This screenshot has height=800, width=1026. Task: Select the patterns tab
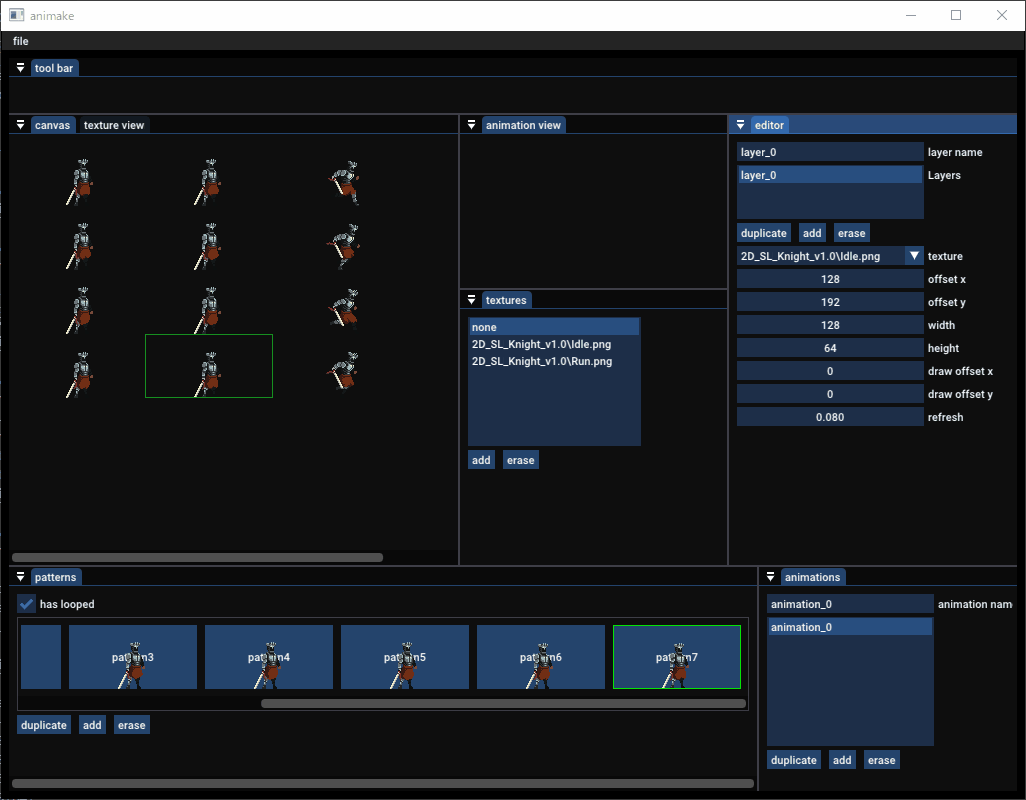(x=56, y=577)
